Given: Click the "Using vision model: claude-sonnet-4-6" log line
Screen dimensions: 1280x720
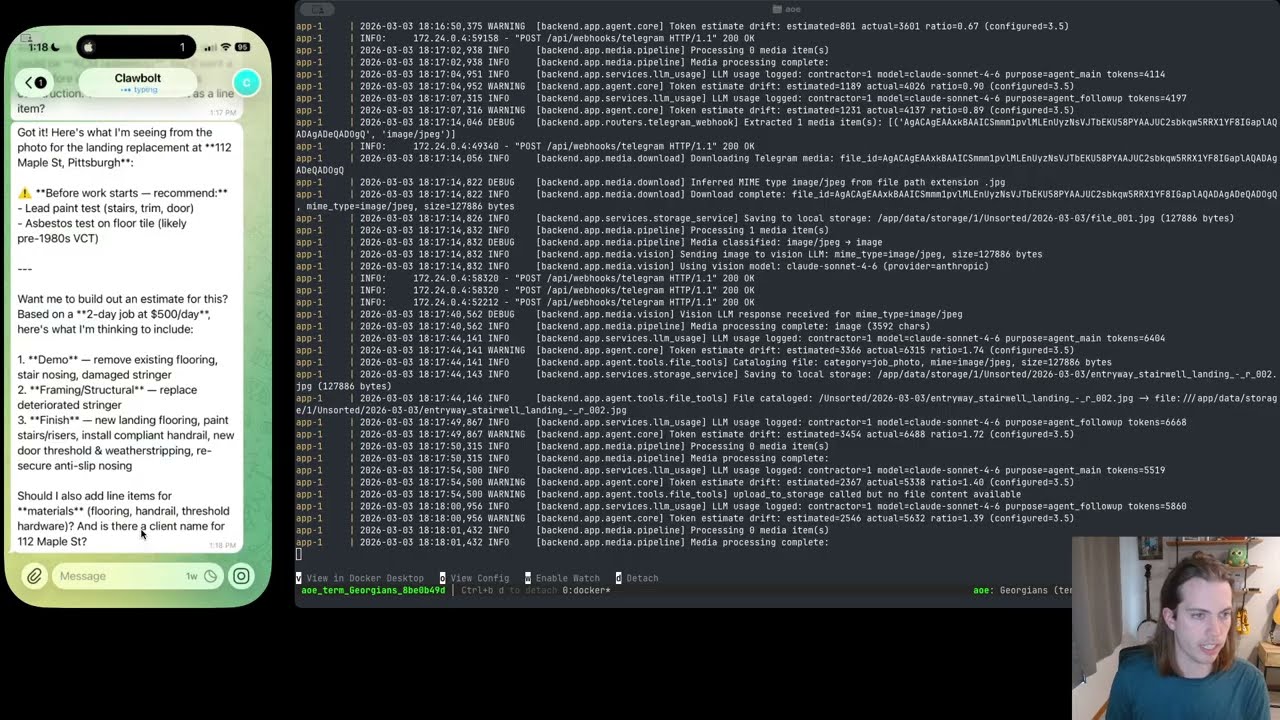Looking at the screenshot, I should [x=642, y=266].
